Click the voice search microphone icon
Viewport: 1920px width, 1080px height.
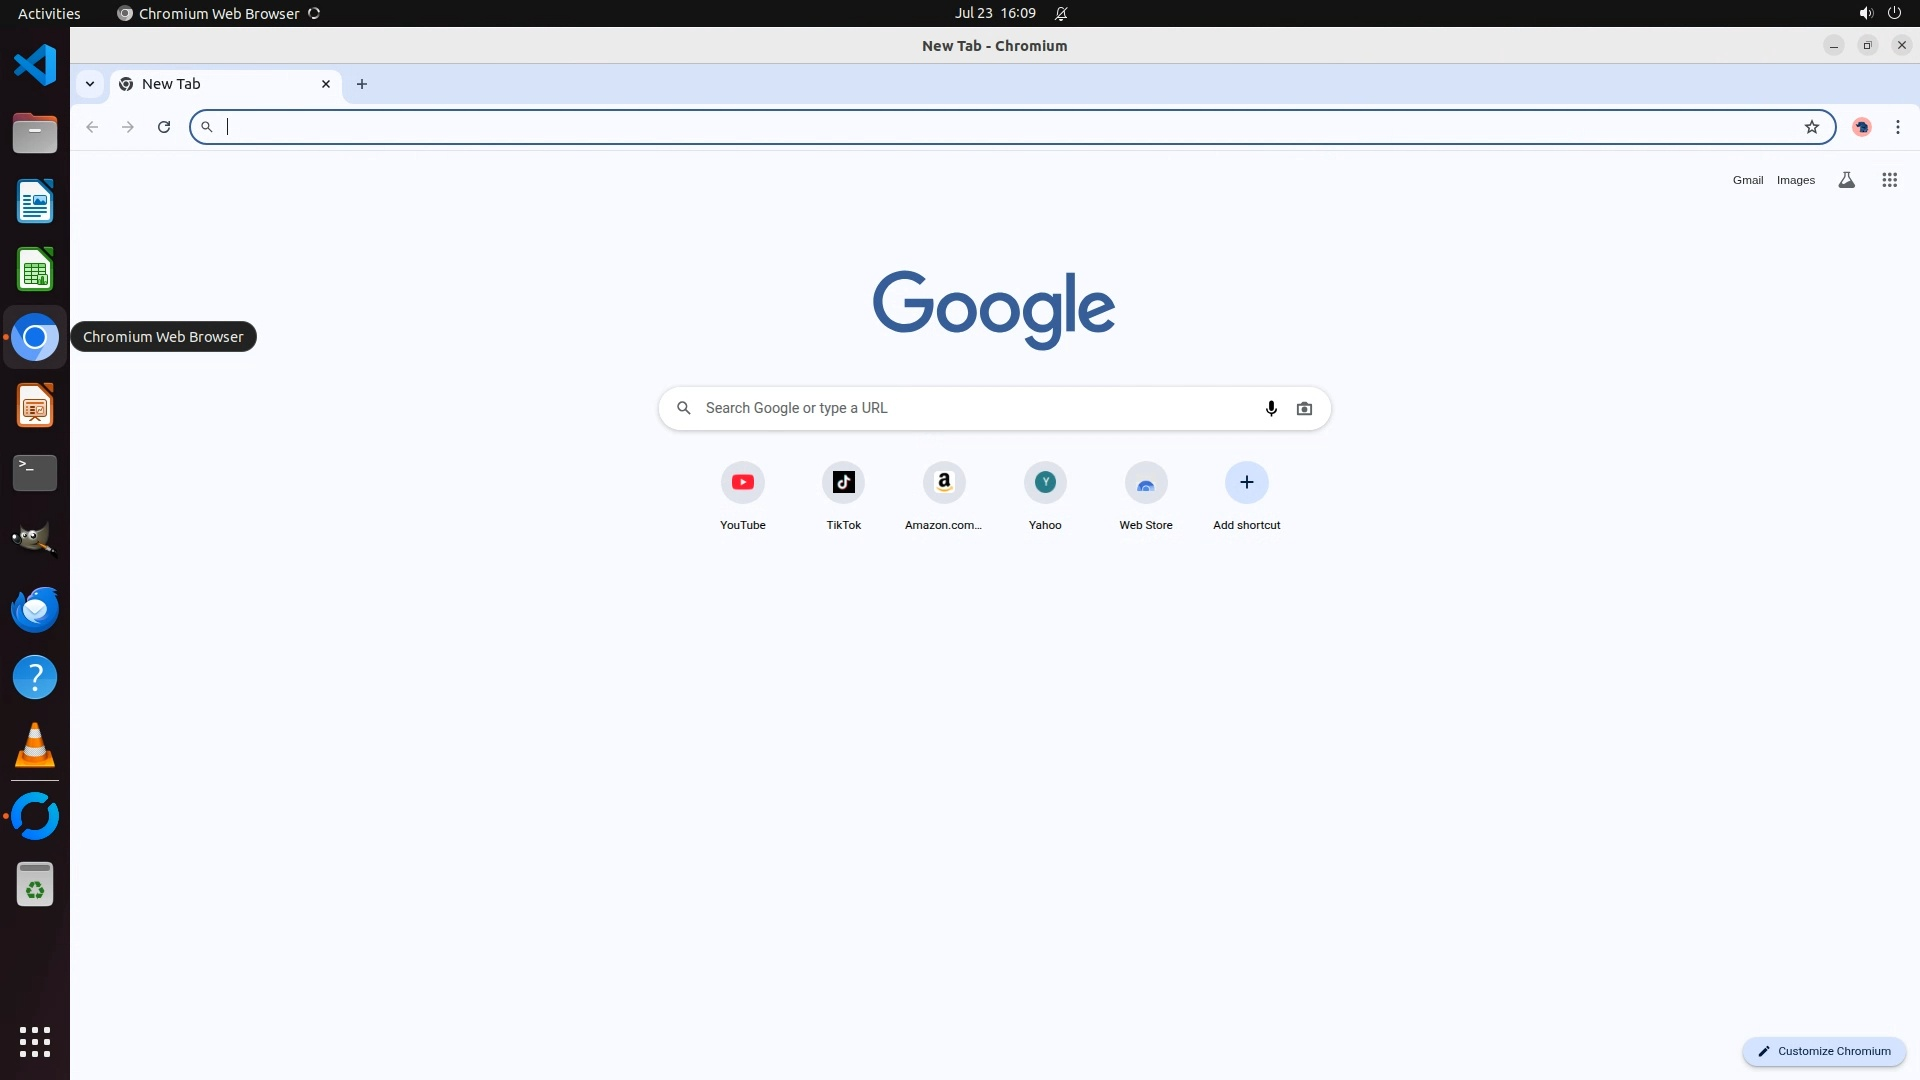click(x=1271, y=408)
